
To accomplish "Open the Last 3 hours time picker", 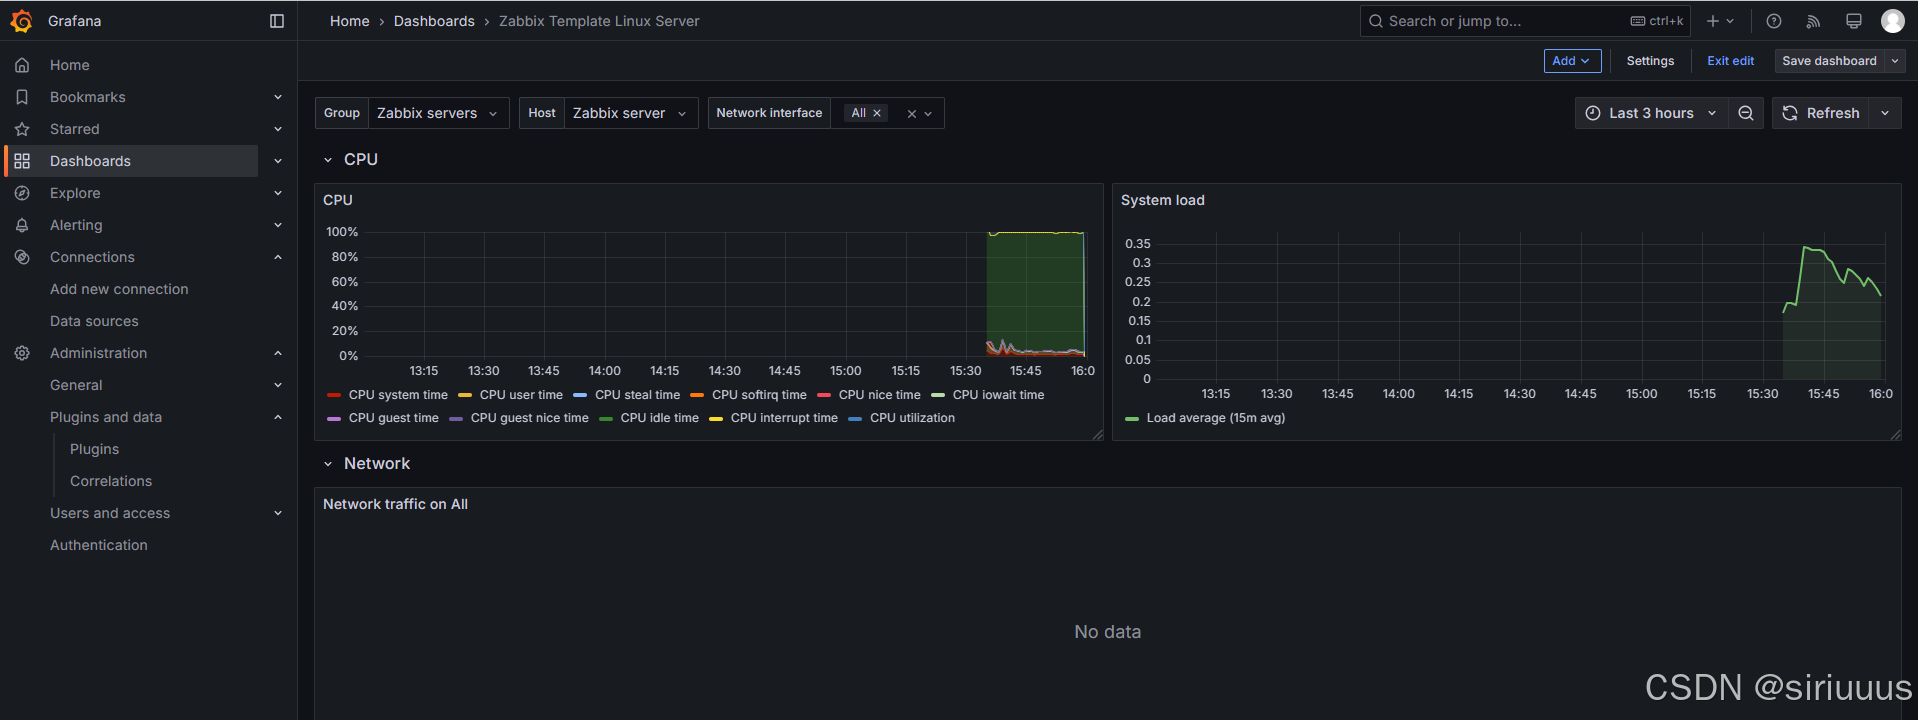I will coord(1651,113).
